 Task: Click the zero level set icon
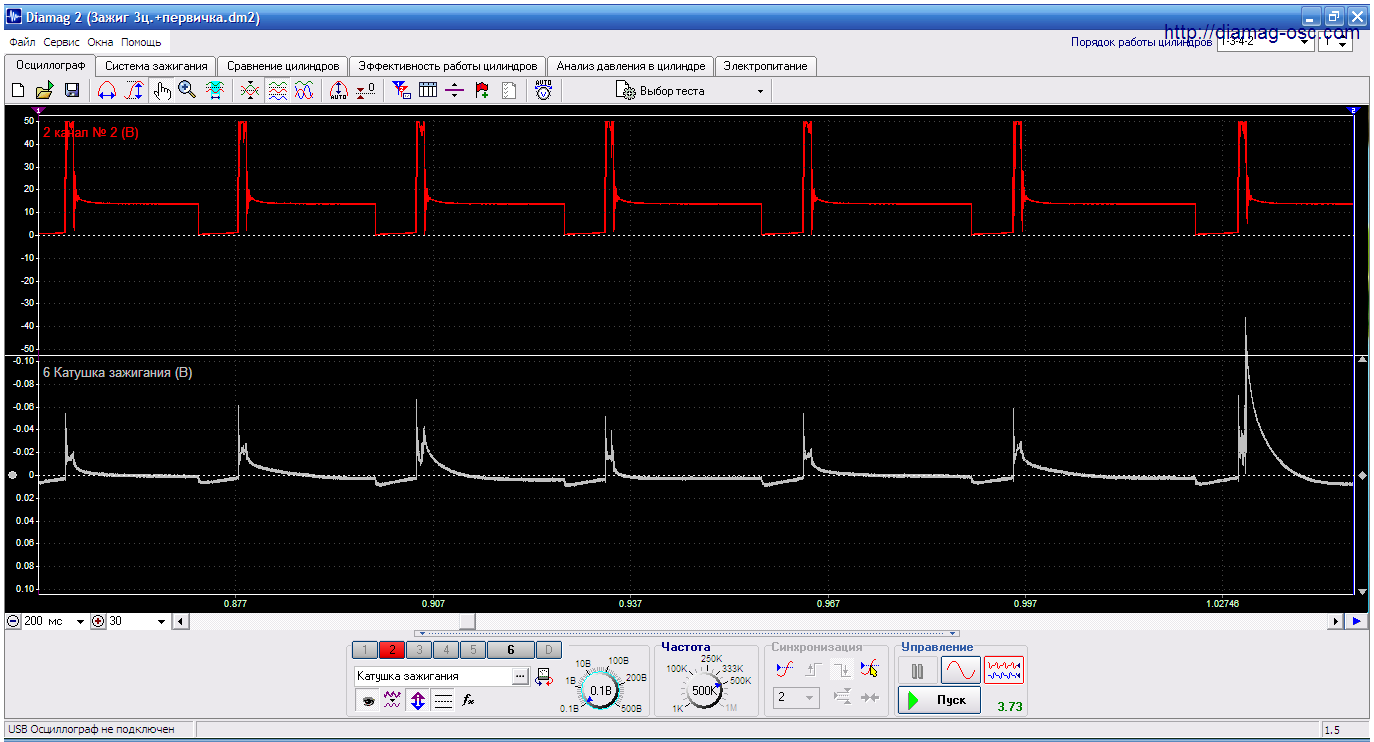(x=366, y=91)
